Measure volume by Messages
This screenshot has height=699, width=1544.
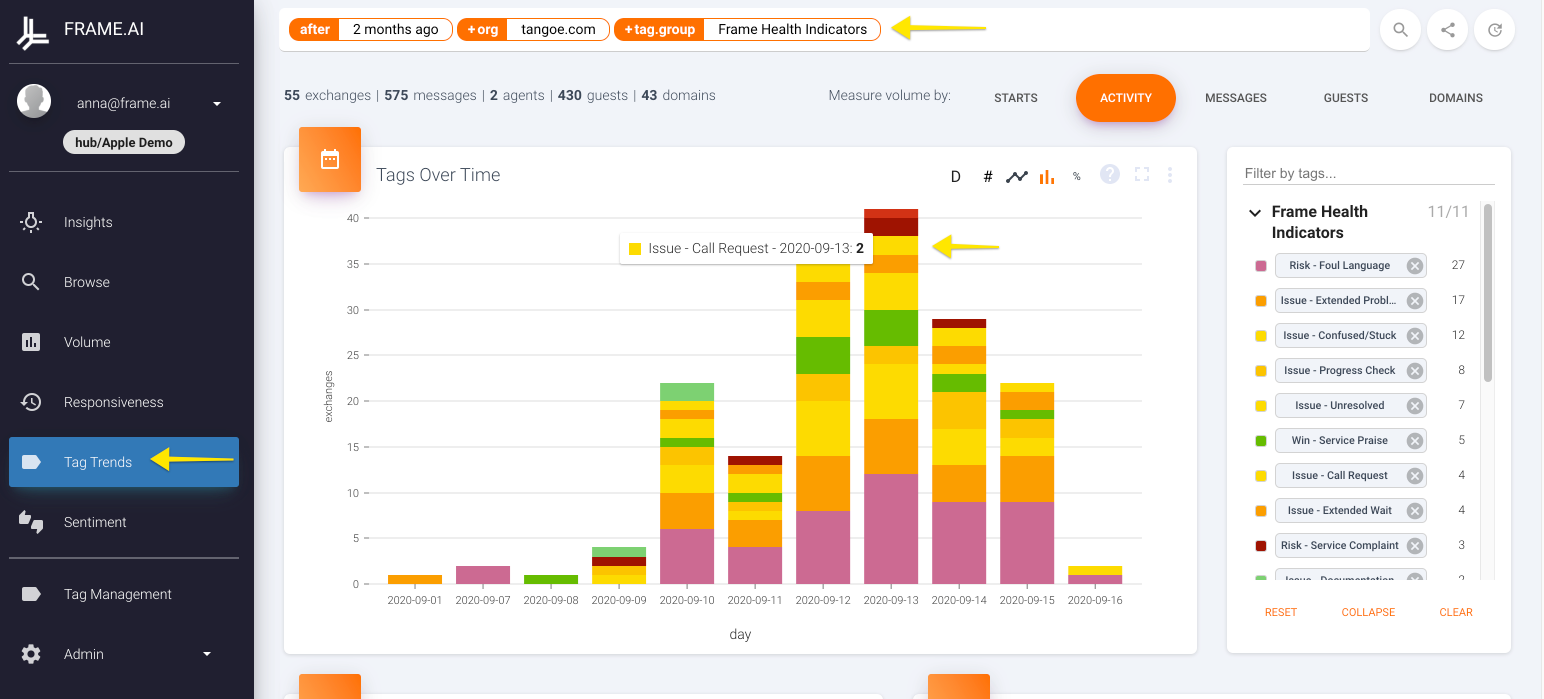pyautogui.click(x=1236, y=98)
